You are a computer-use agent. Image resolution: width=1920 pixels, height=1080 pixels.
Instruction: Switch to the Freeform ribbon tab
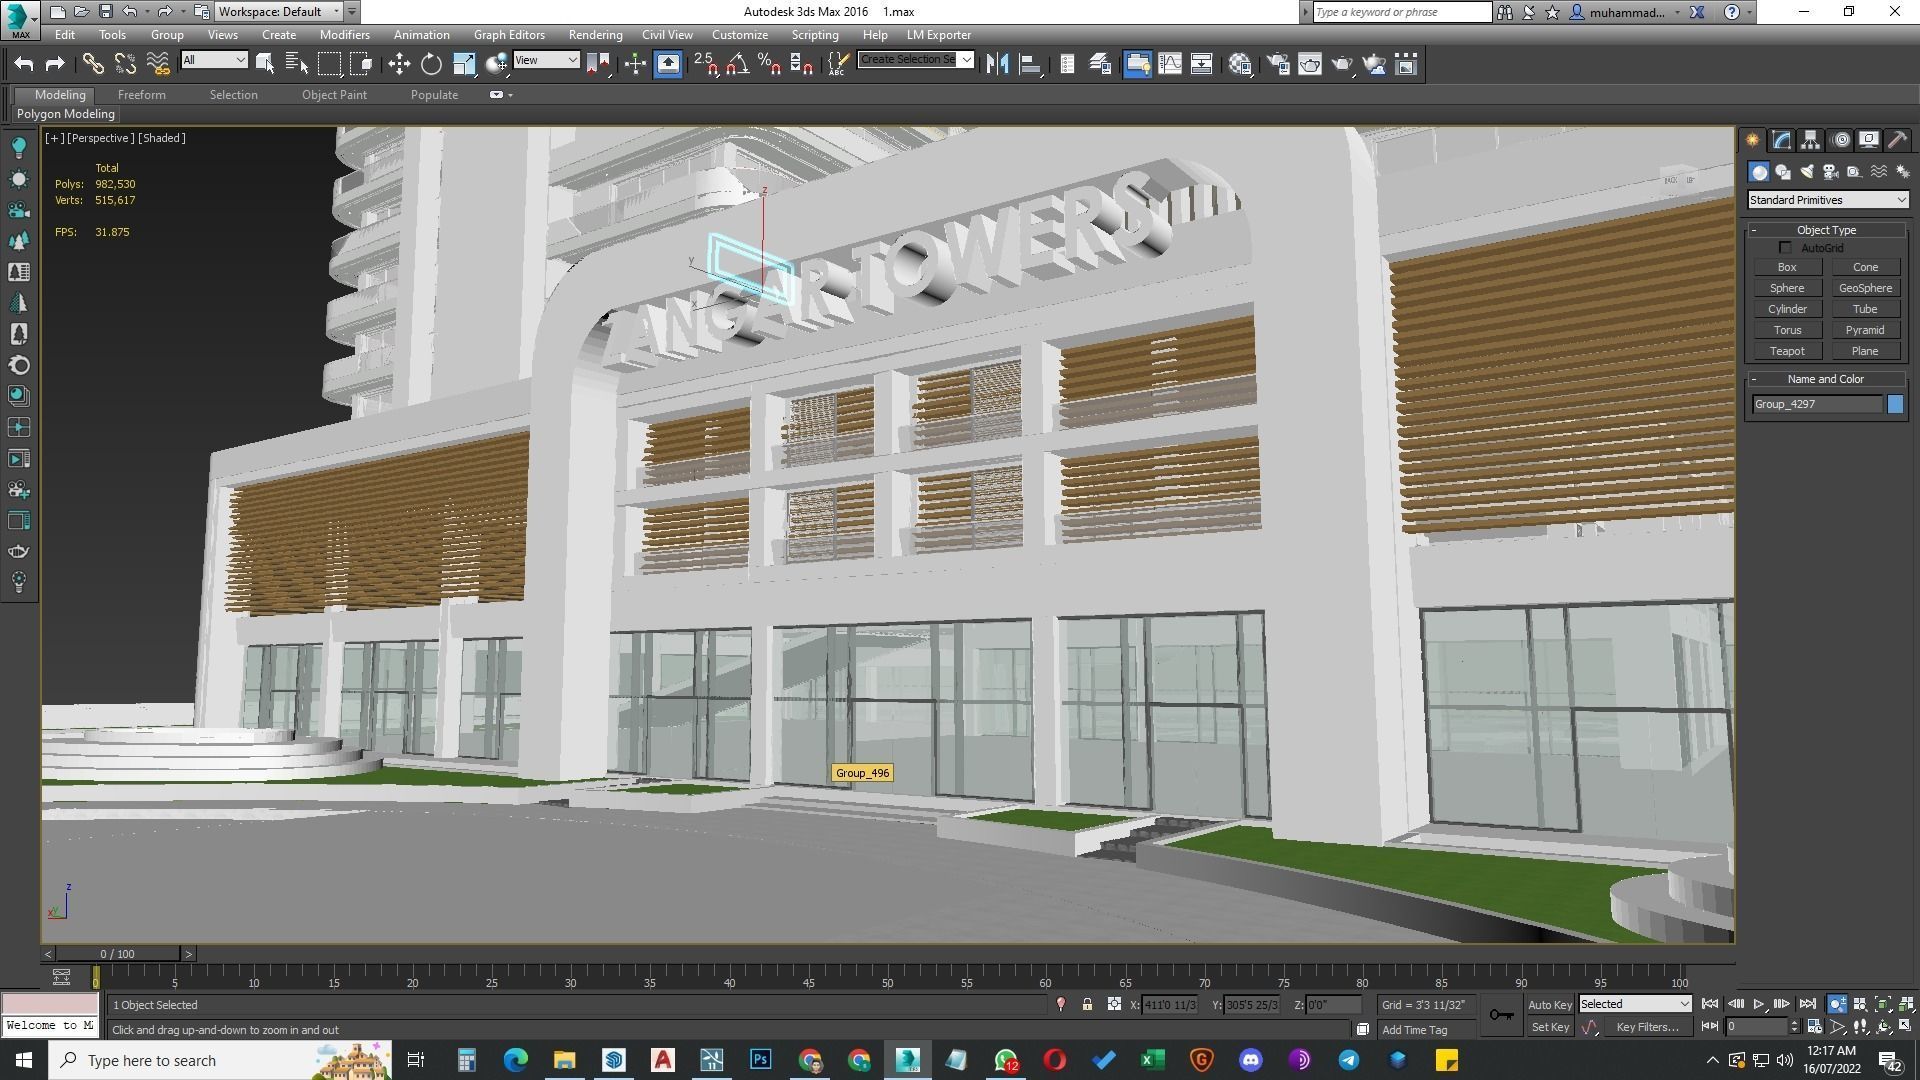pos(141,95)
